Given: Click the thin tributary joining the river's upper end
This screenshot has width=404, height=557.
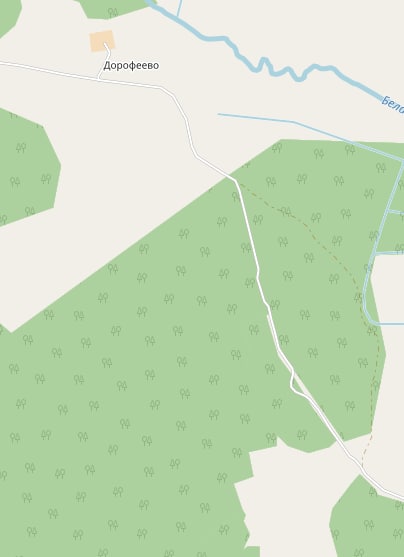Looking at the screenshot, I should pyautogui.click(x=179, y=8).
